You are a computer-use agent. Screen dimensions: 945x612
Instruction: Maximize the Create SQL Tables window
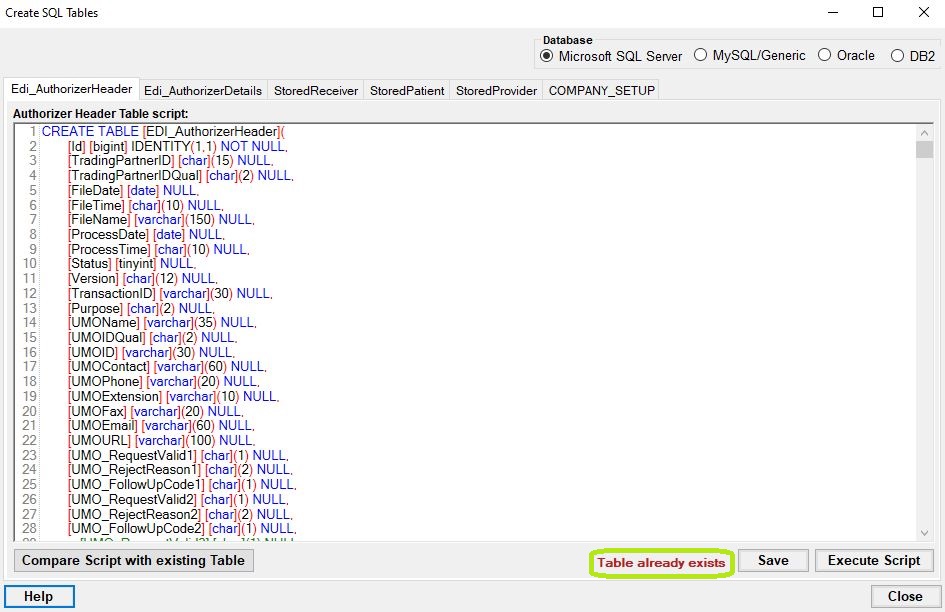point(878,13)
